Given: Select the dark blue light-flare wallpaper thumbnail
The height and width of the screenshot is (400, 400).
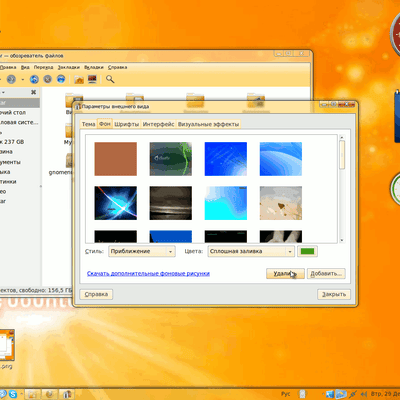Looking at the screenshot, I should [115, 203].
